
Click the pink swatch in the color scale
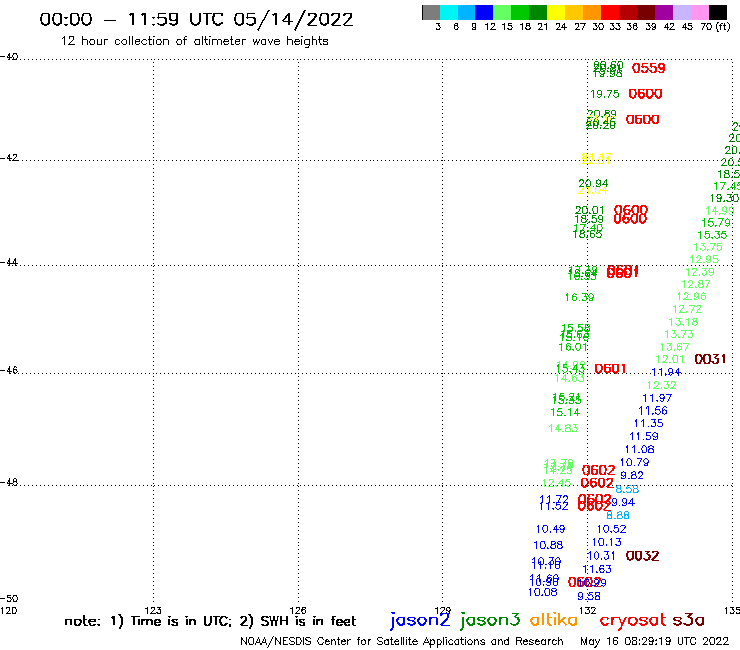coord(699,12)
